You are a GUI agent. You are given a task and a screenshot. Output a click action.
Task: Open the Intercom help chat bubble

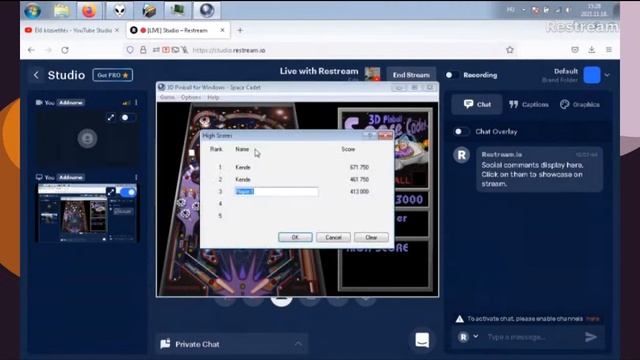[x=422, y=340]
